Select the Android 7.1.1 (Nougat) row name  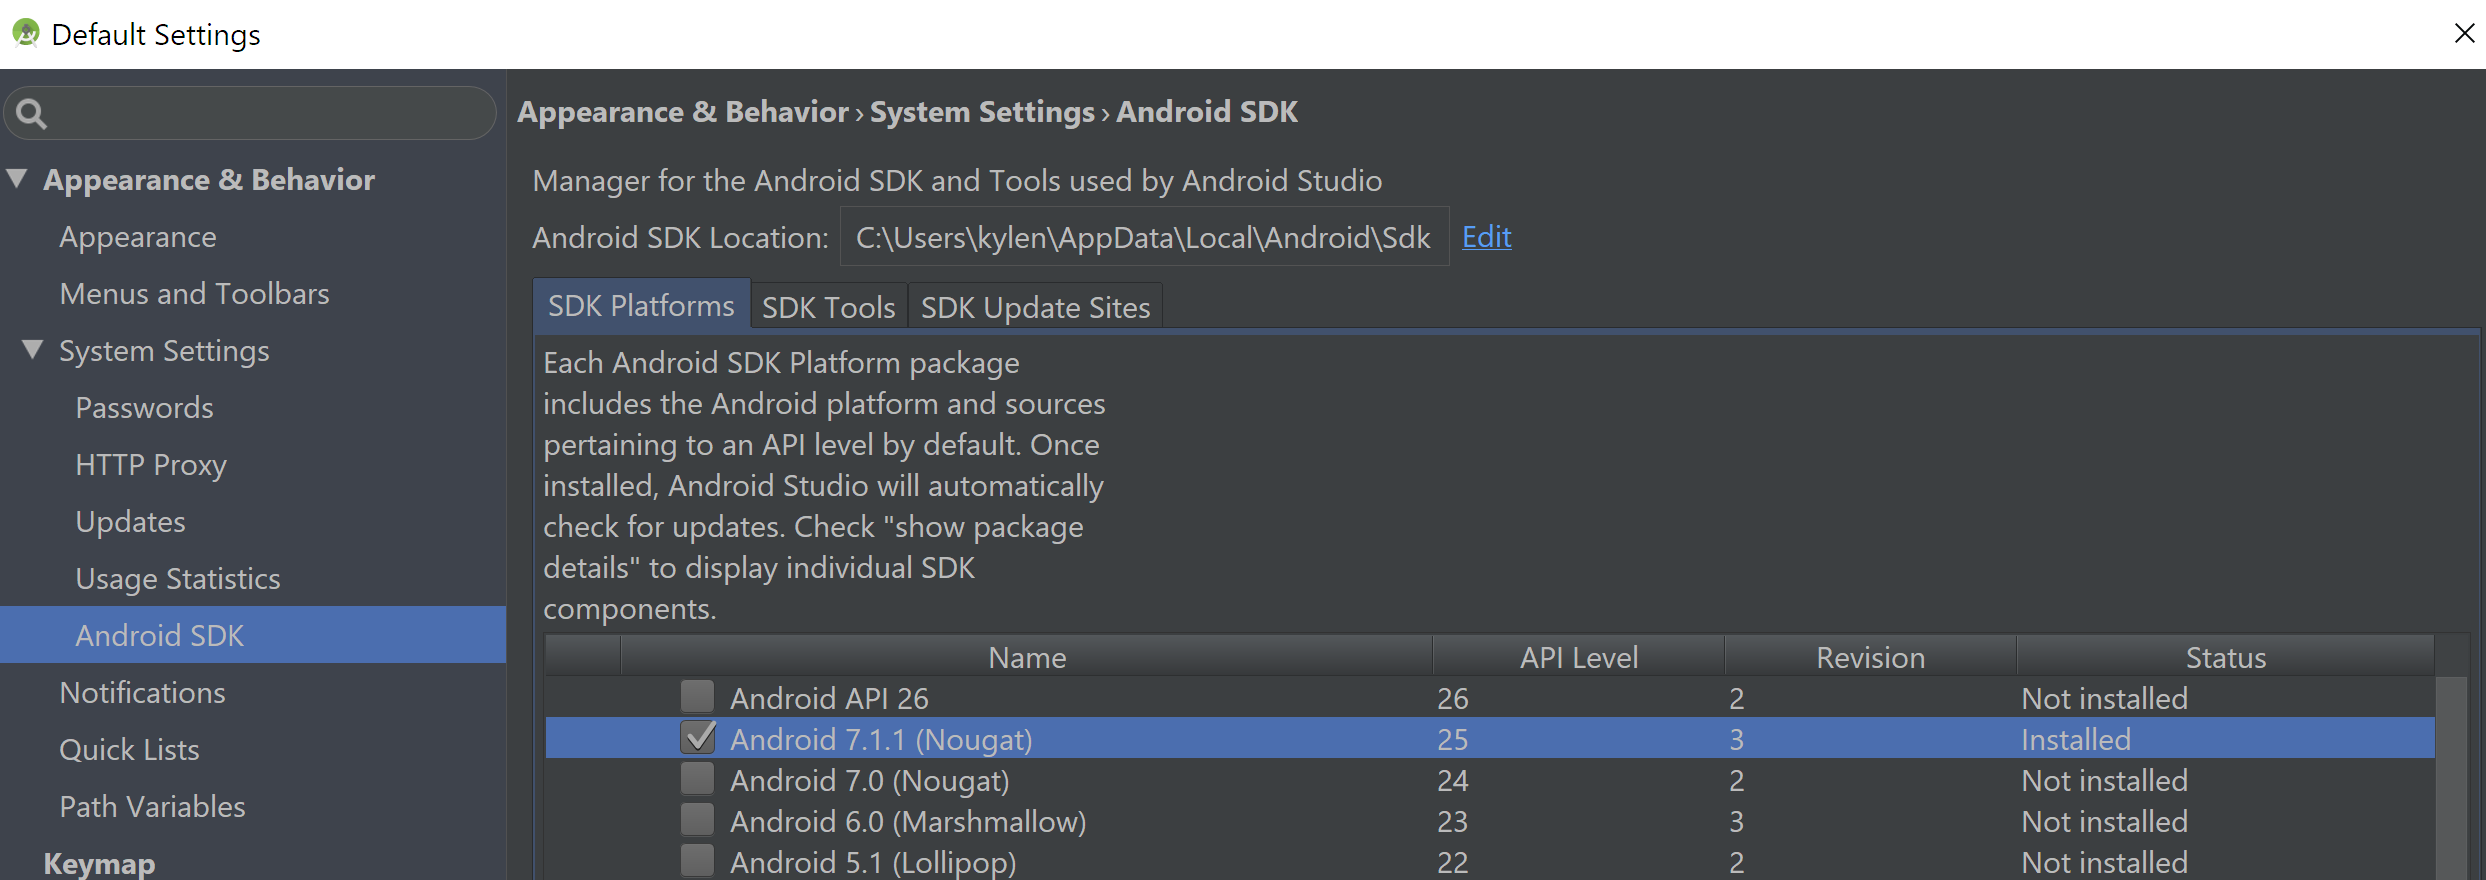coord(881,740)
